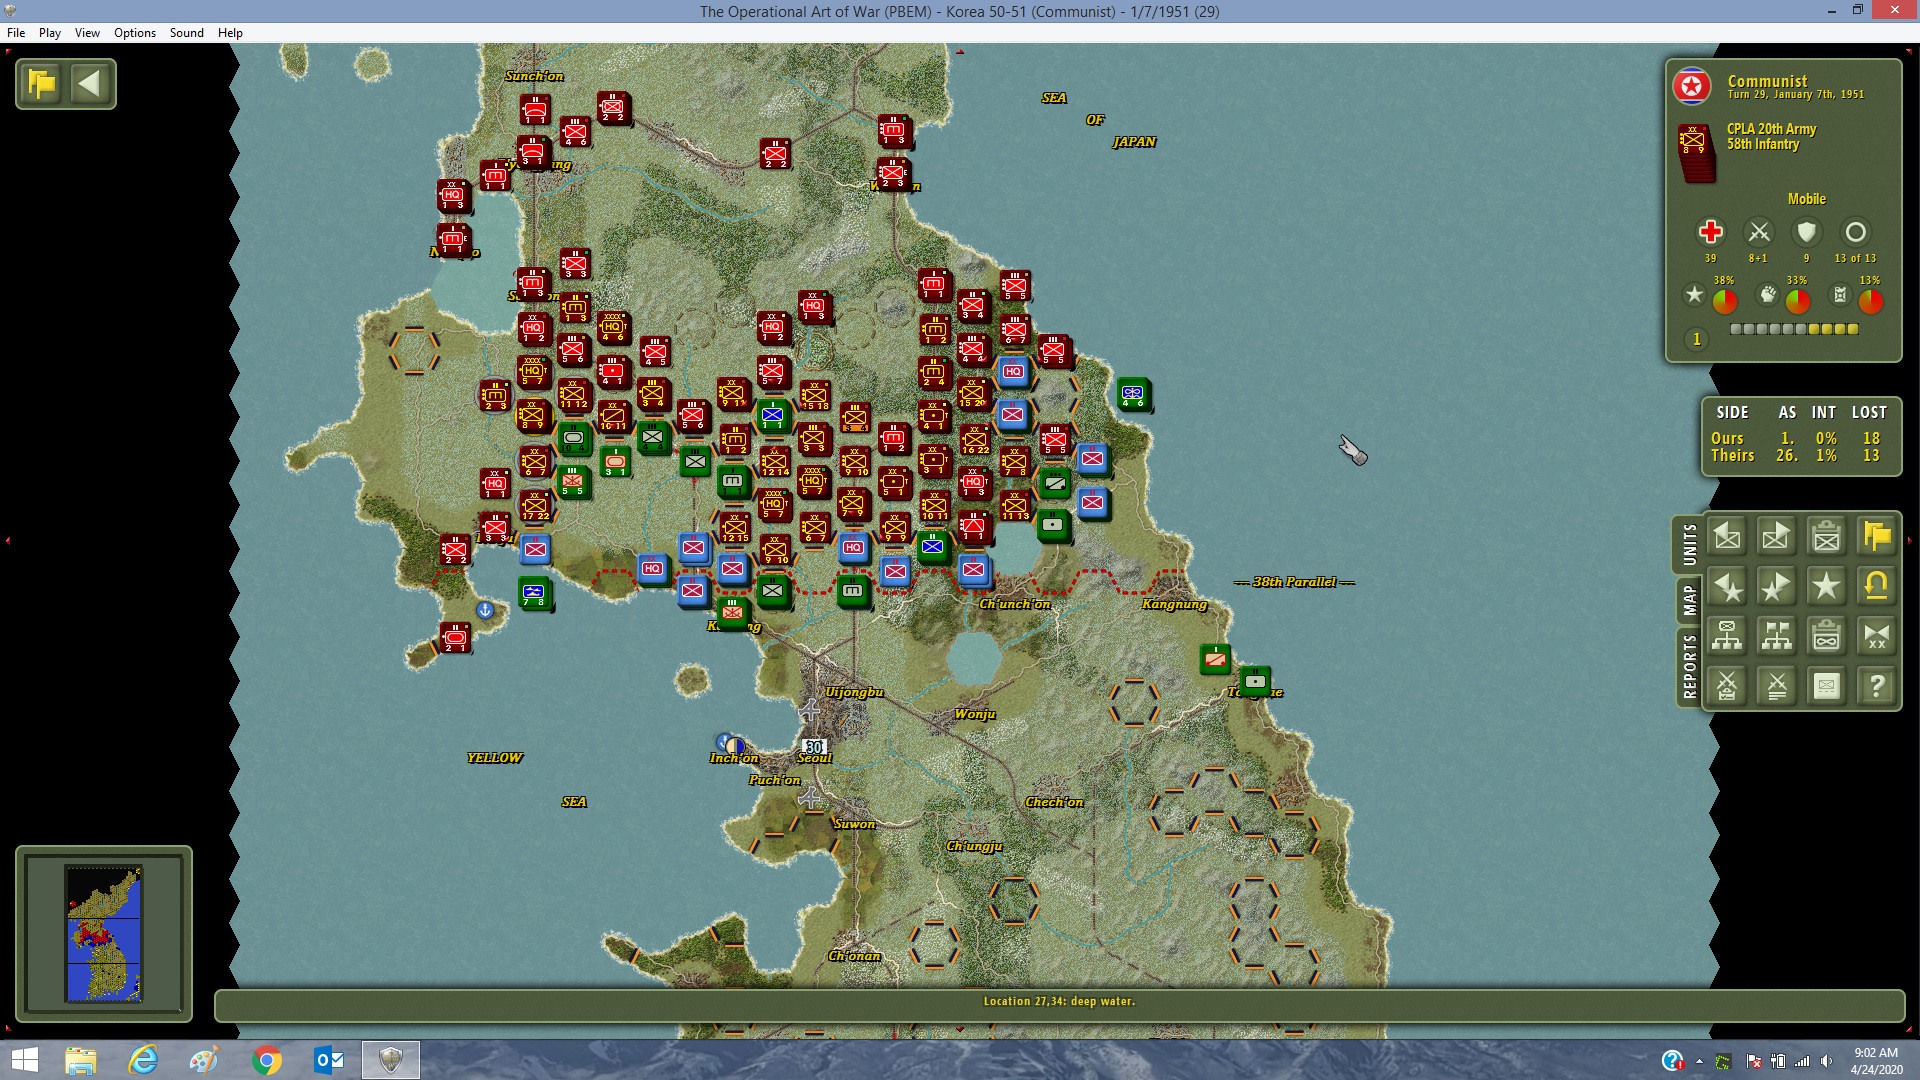Screen dimensions: 1920x1080
Task: Click the shield defense icon
Action: coord(1806,232)
